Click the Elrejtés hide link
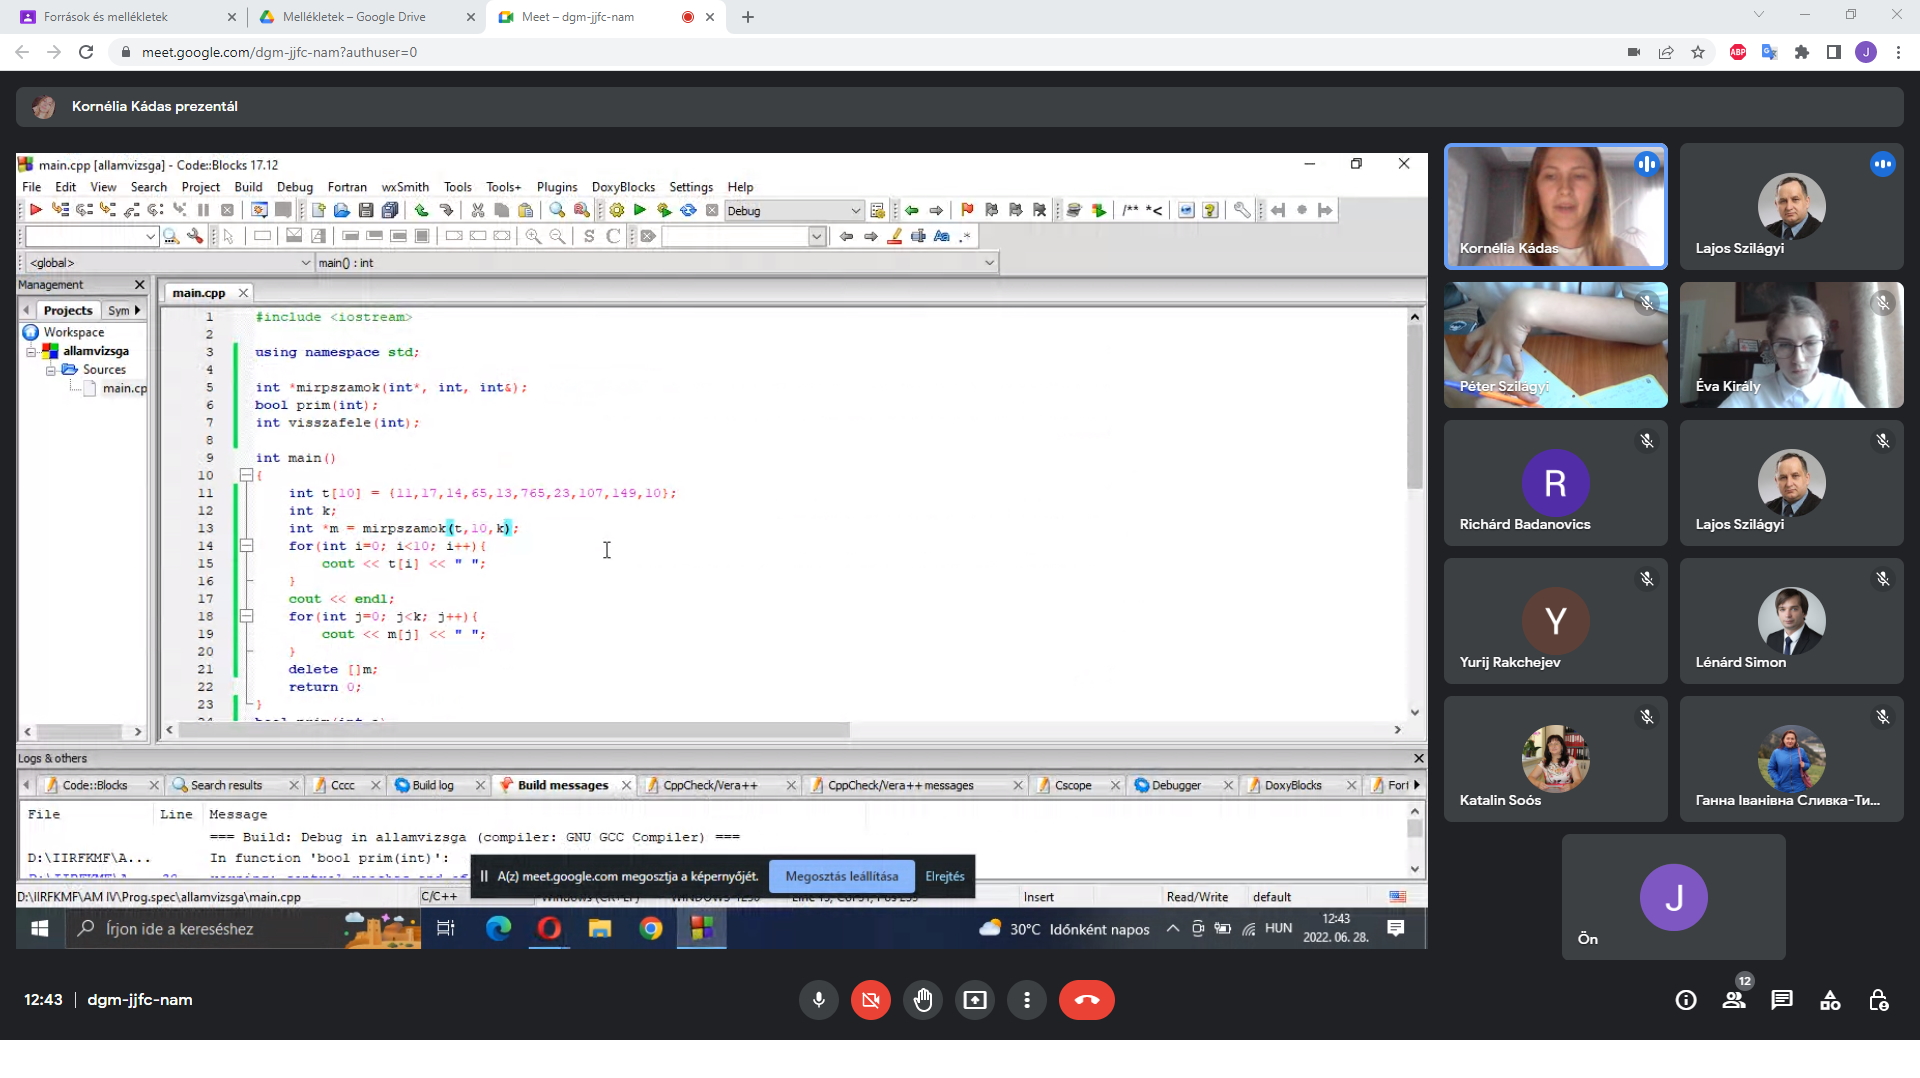Viewport: 1920px width, 1078px height. tap(945, 877)
